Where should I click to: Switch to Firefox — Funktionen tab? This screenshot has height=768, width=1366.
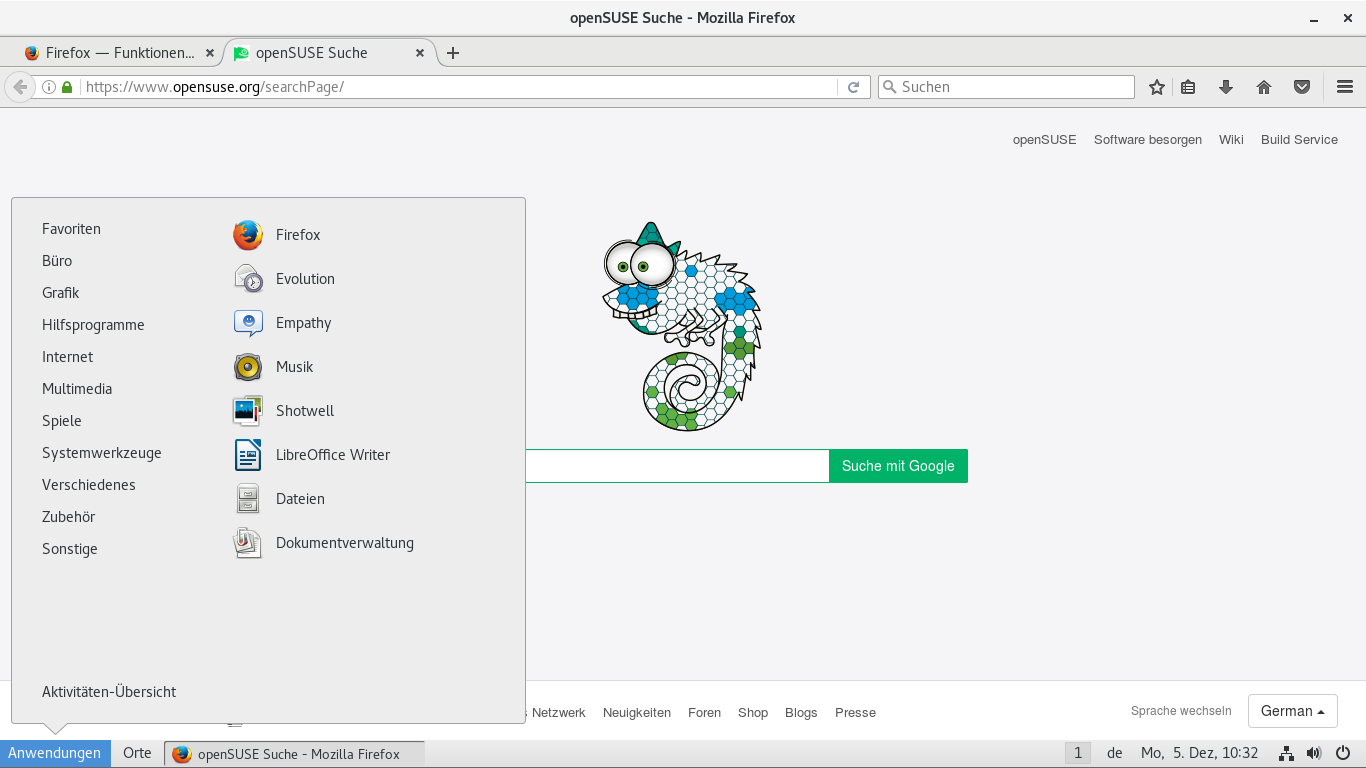click(x=119, y=53)
